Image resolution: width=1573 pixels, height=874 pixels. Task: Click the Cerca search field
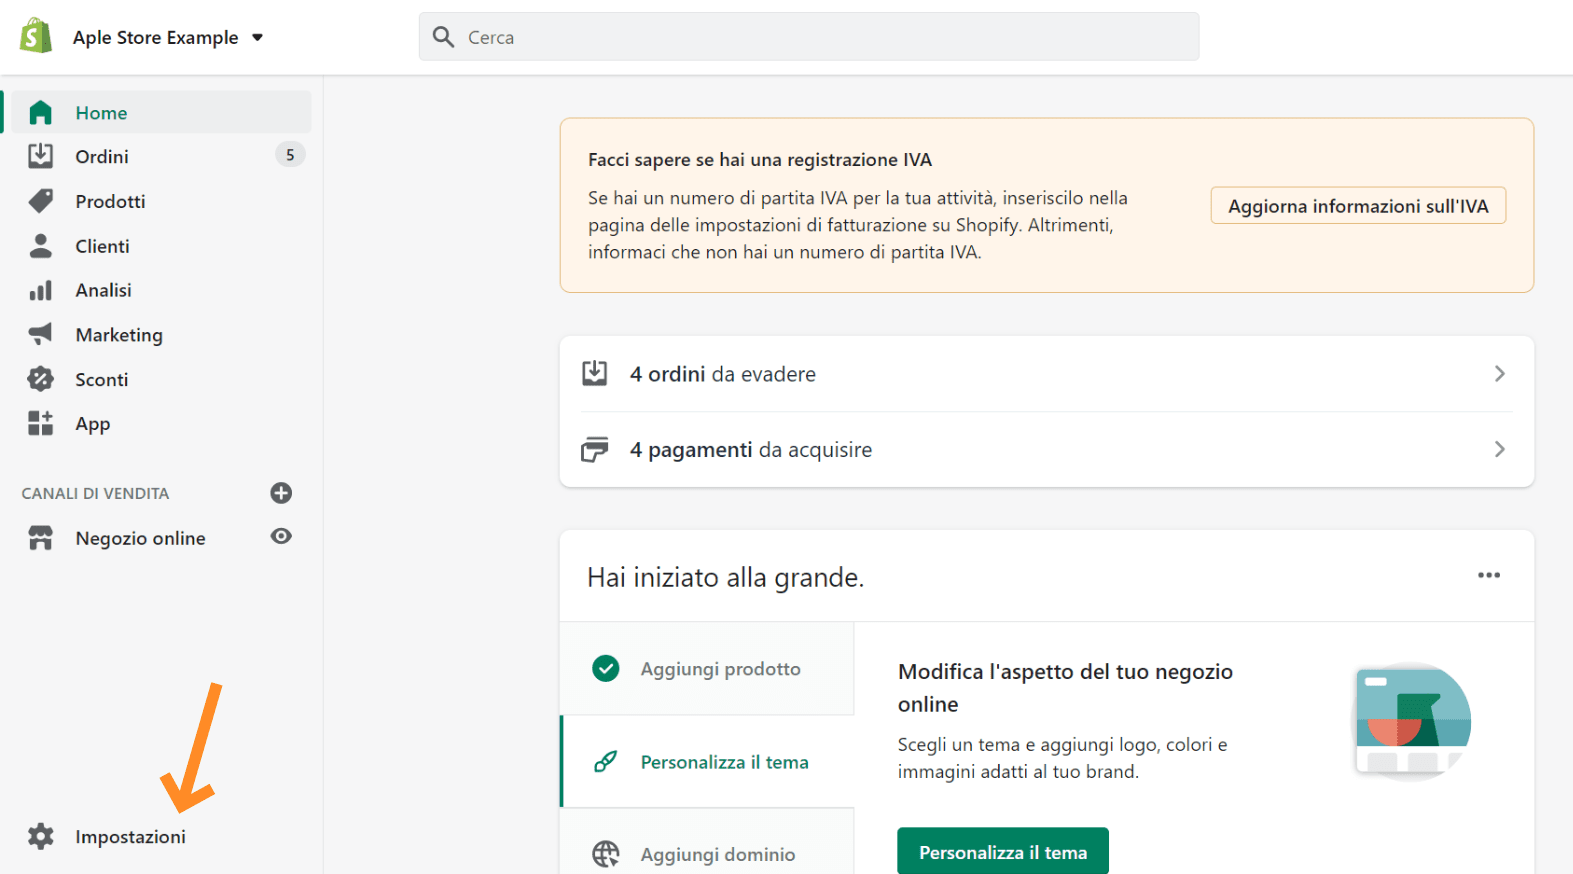tap(809, 37)
